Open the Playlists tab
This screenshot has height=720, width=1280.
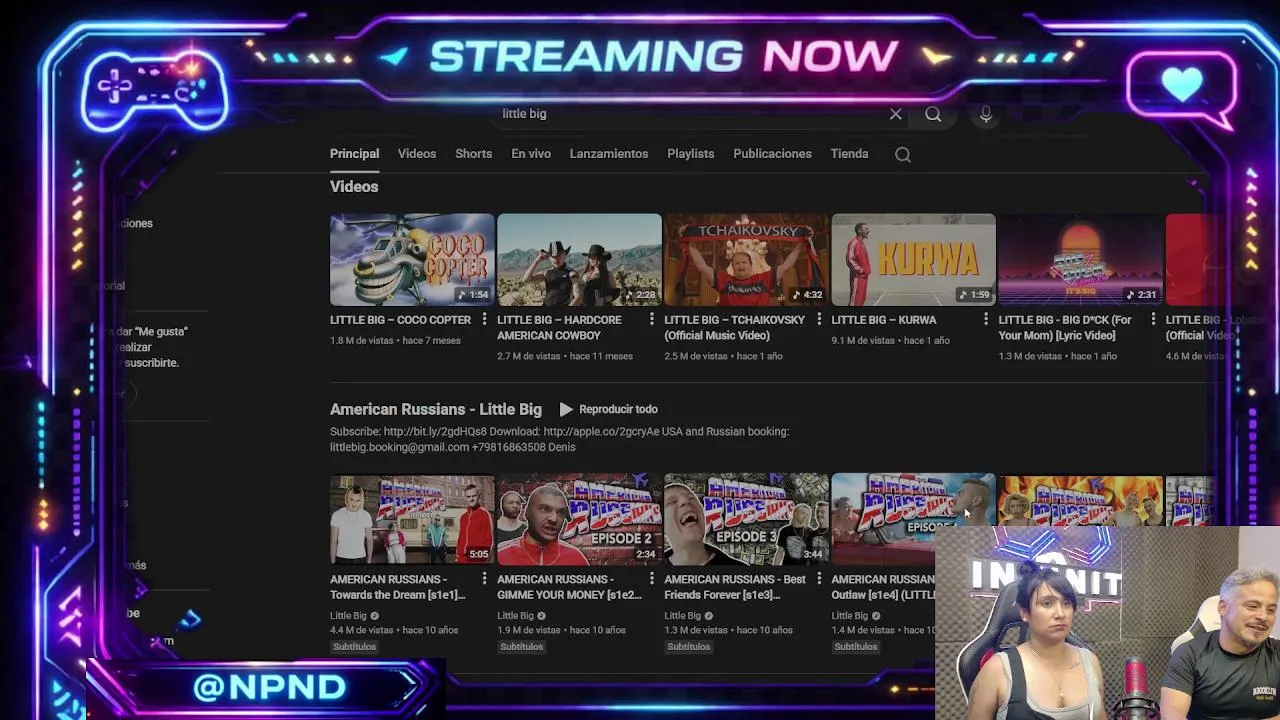[x=691, y=154]
